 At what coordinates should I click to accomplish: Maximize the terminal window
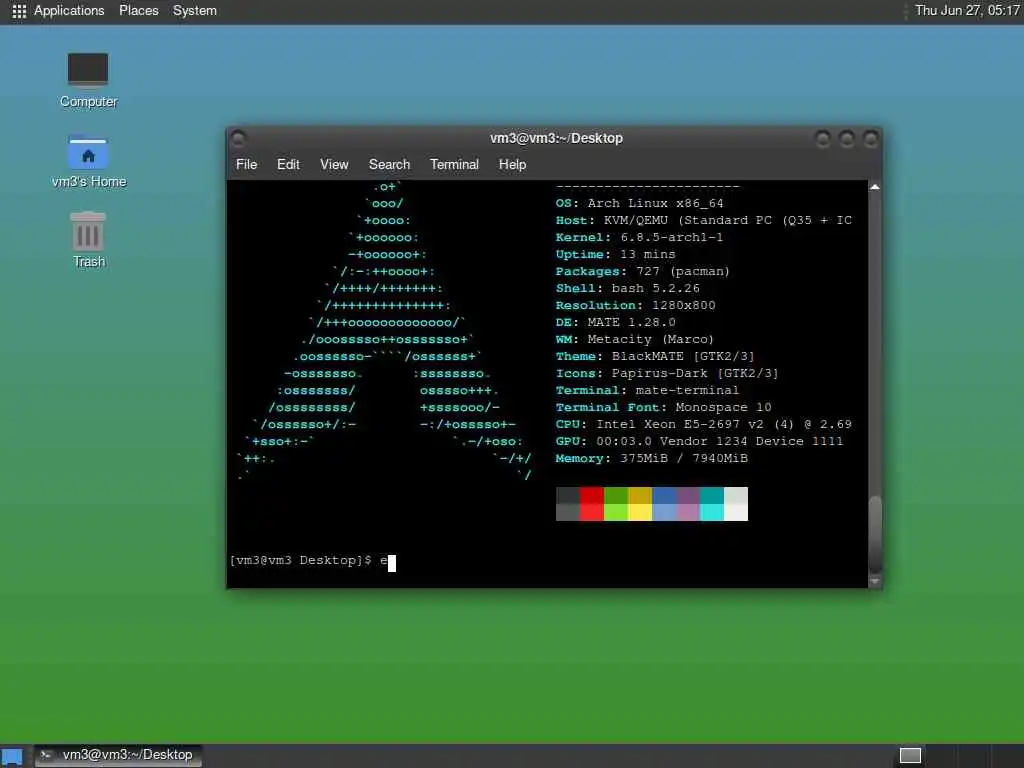click(x=846, y=138)
